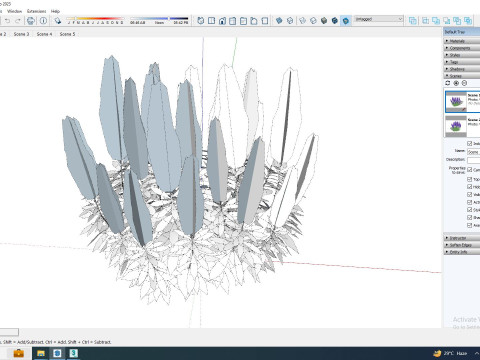This screenshot has width=480, height=360.
Task: Click the scene Description input field
Action: (473, 160)
